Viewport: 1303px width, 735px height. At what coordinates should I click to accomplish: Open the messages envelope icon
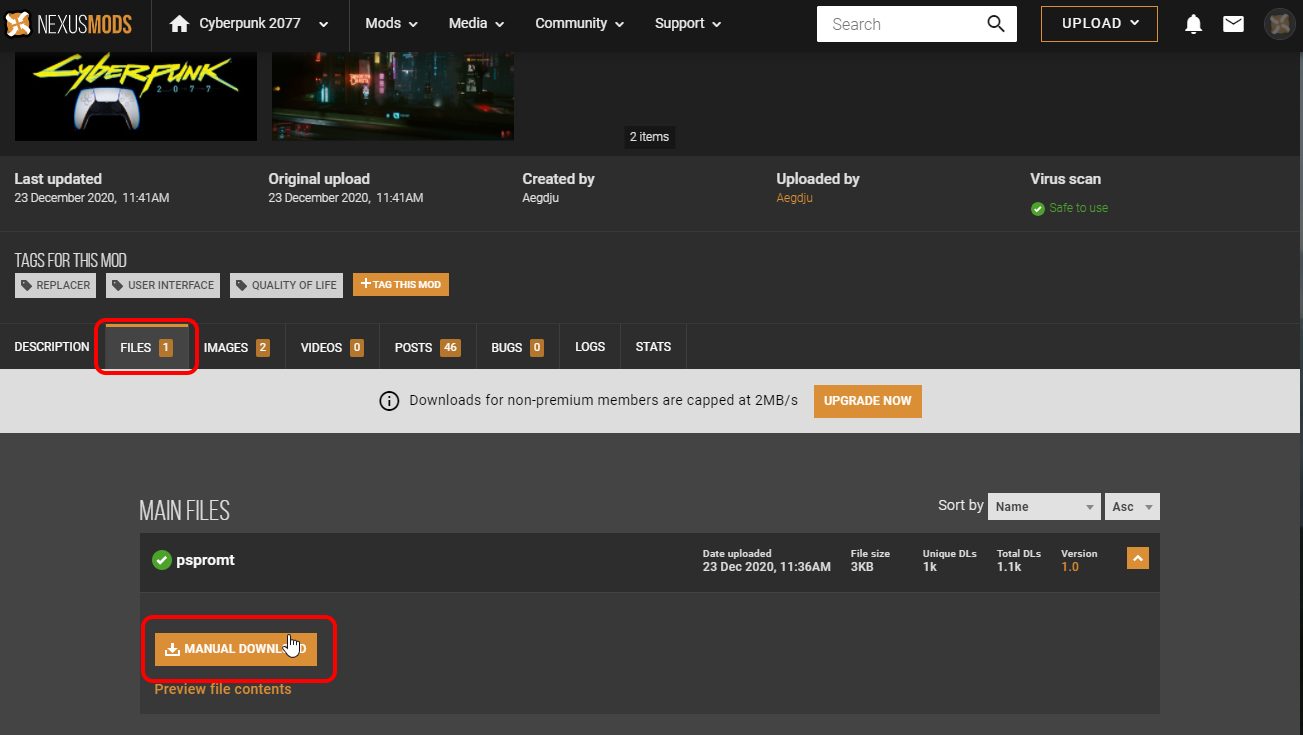click(x=1233, y=24)
